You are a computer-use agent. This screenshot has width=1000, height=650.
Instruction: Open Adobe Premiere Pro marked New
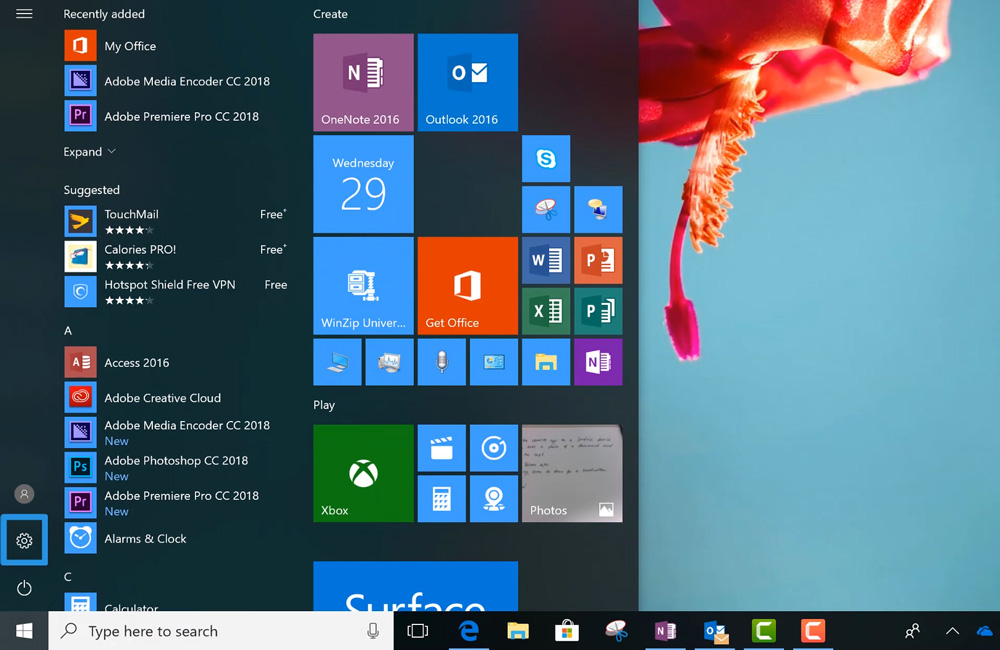click(x=175, y=503)
